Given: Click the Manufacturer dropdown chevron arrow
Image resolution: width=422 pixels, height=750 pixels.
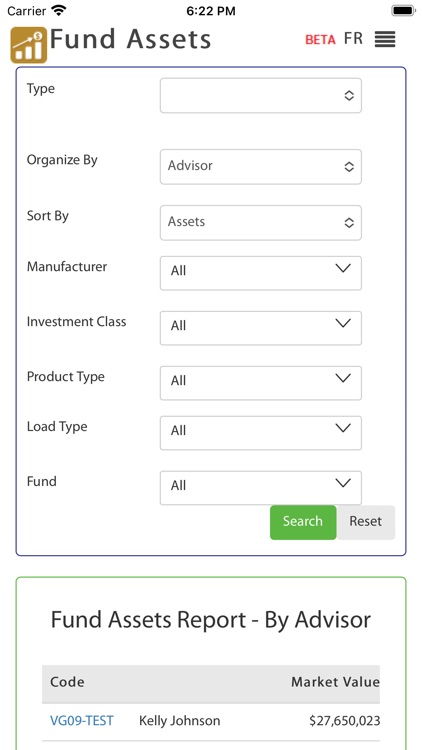Looking at the screenshot, I should 343,268.
